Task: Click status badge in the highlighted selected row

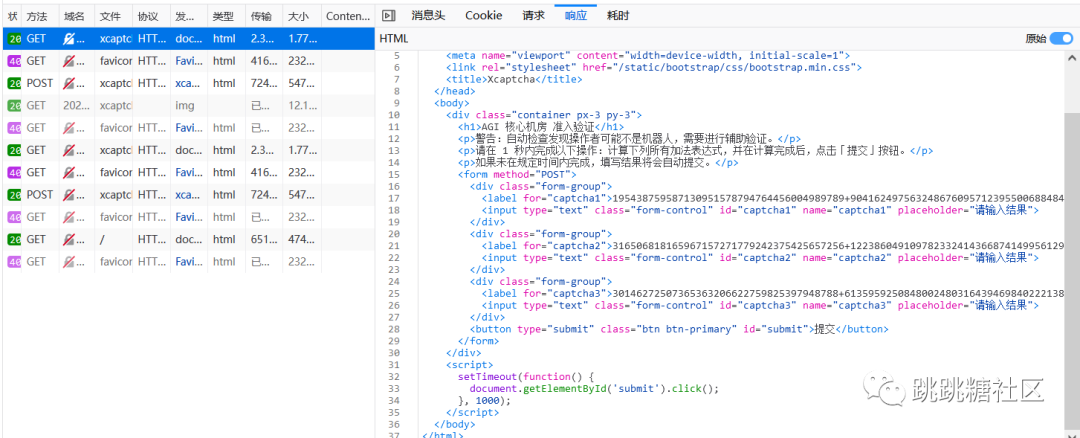Action: pos(14,39)
